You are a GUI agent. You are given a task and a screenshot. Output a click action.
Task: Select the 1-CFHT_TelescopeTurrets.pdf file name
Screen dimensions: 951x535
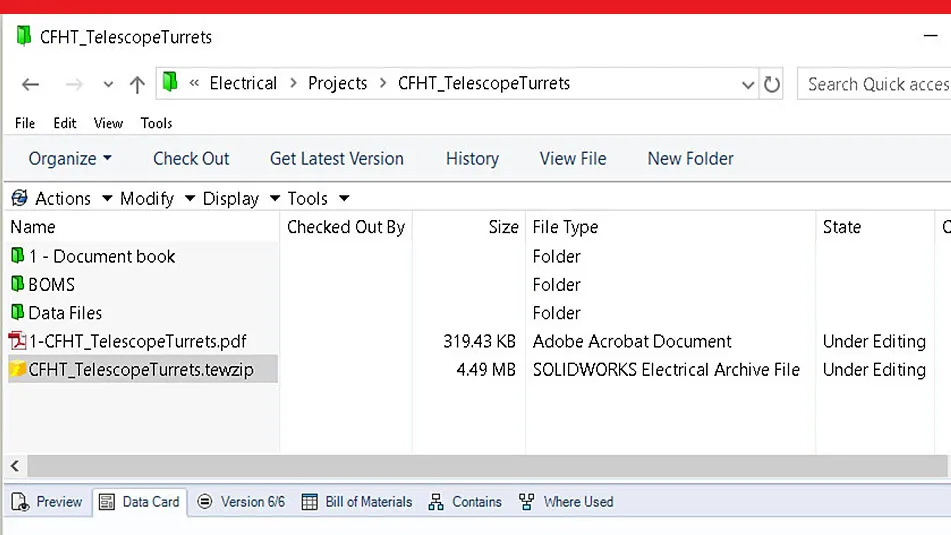[138, 341]
